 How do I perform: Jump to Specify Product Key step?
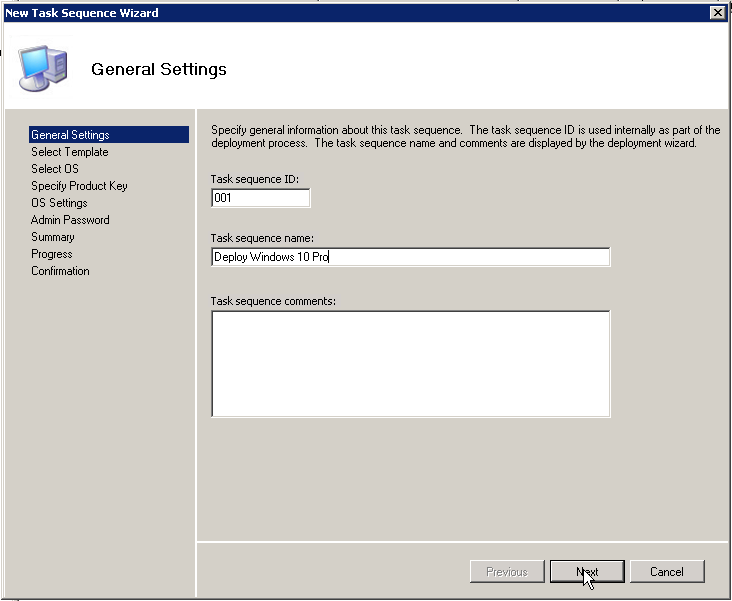79,186
